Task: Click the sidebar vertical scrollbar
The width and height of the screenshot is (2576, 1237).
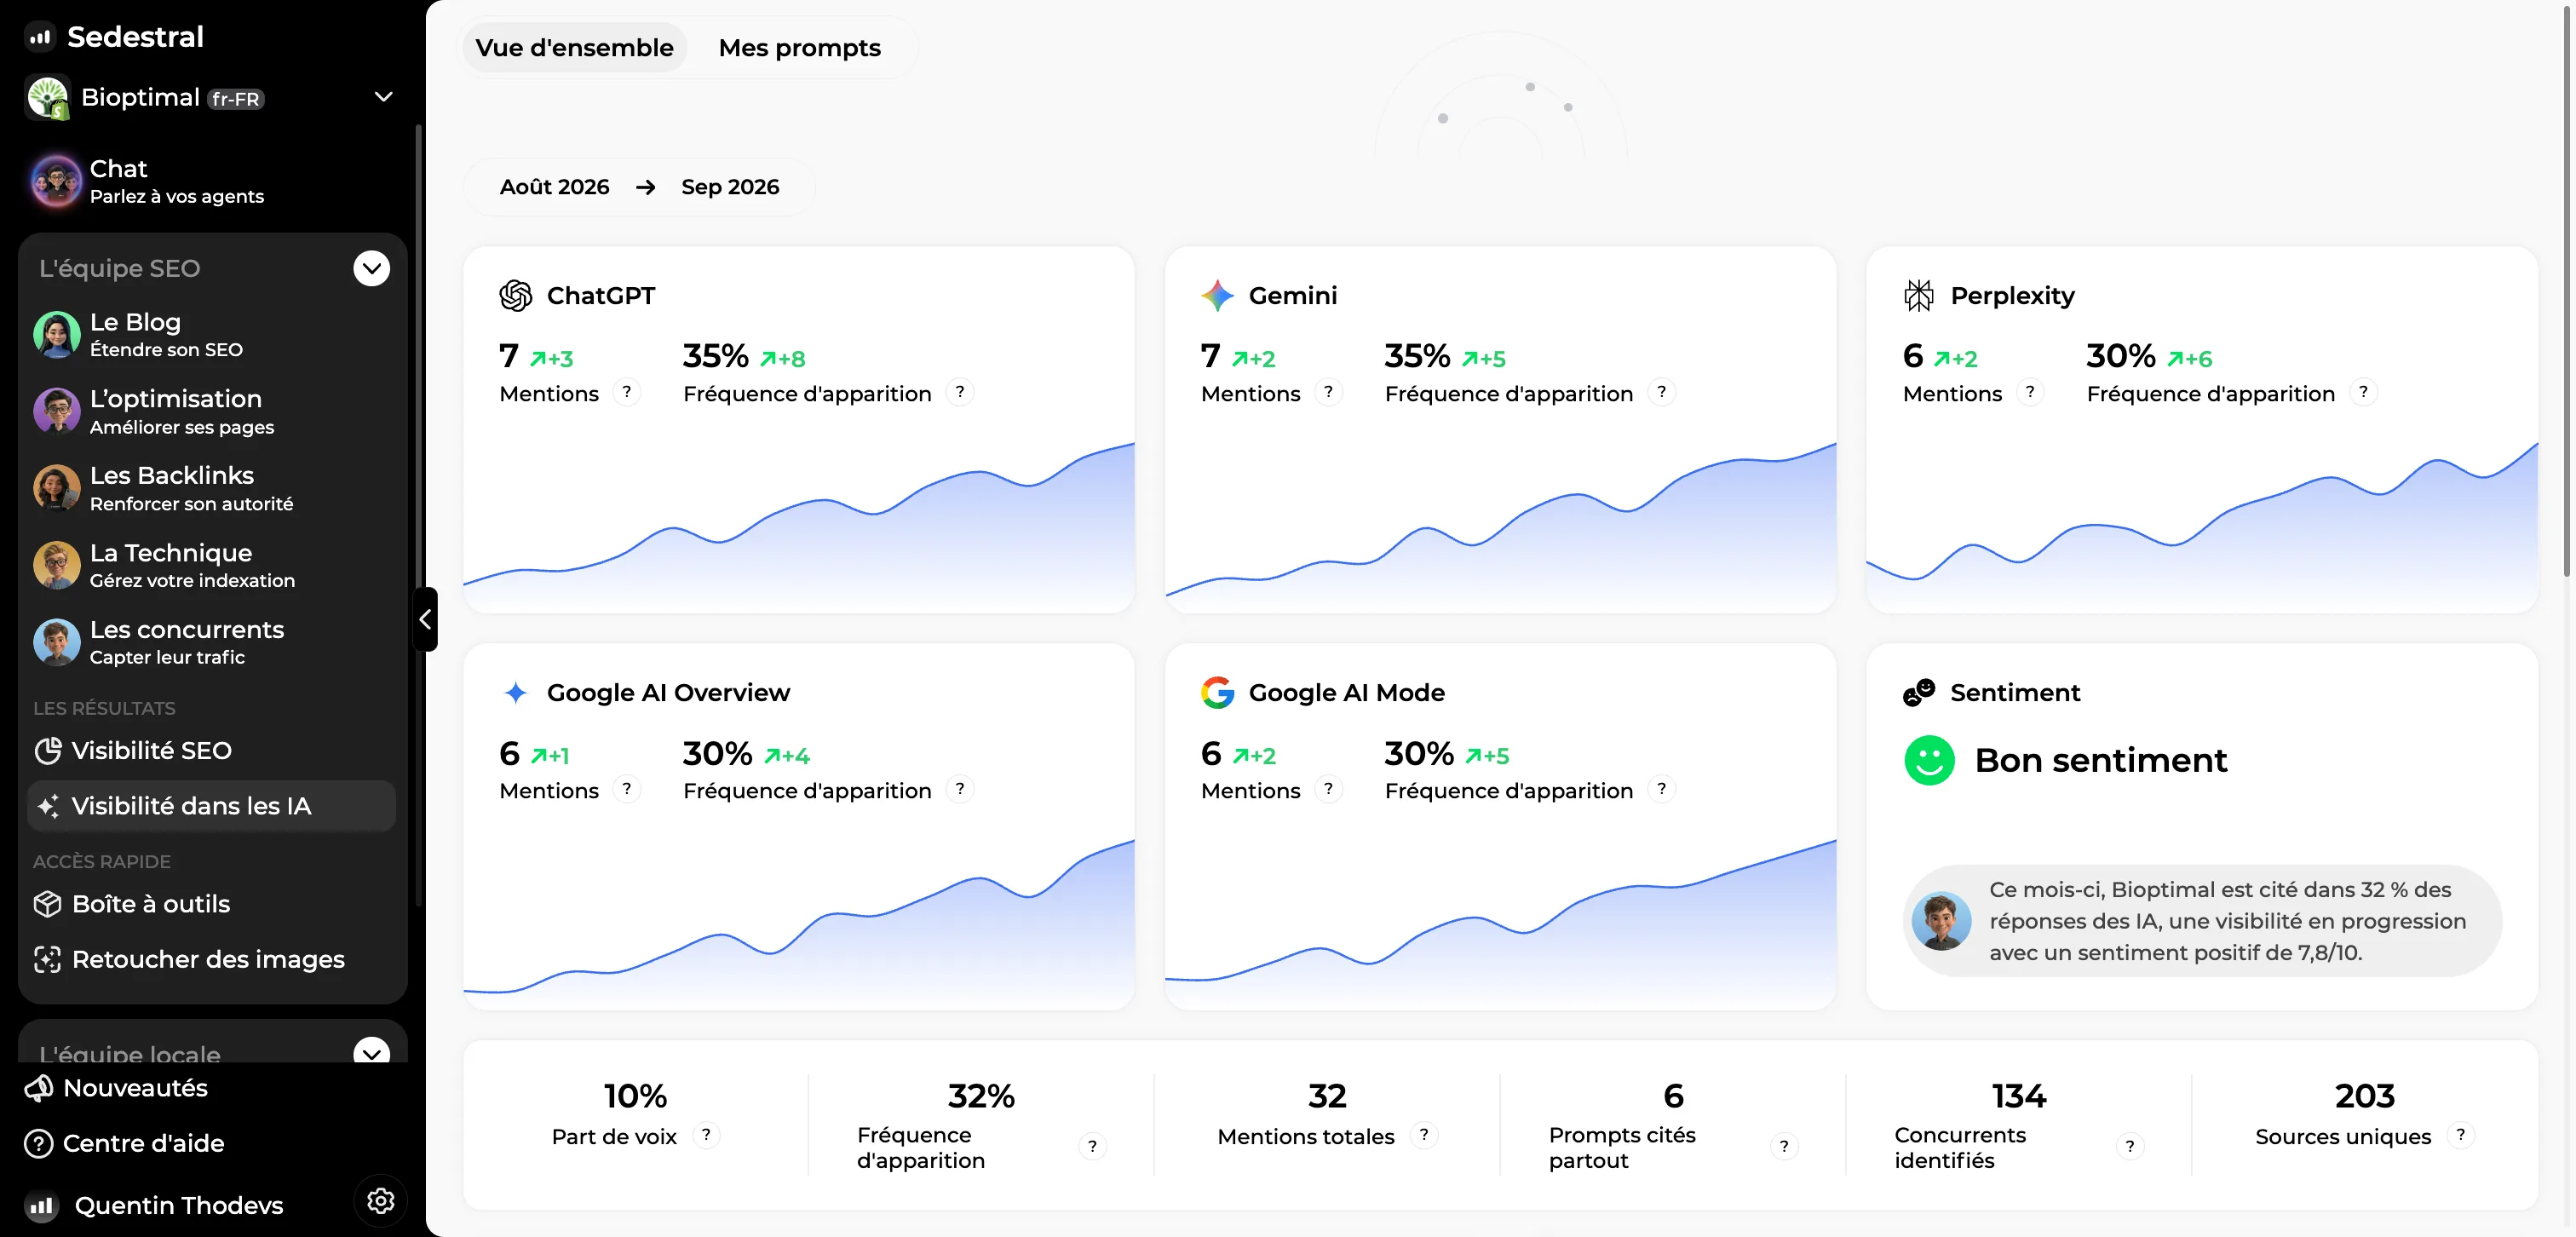Action: click(418, 515)
